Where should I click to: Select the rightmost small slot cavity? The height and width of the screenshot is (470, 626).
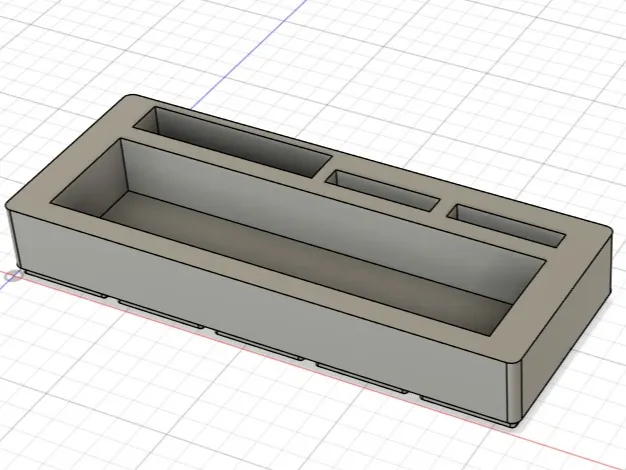pyautogui.click(x=506, y=225)
